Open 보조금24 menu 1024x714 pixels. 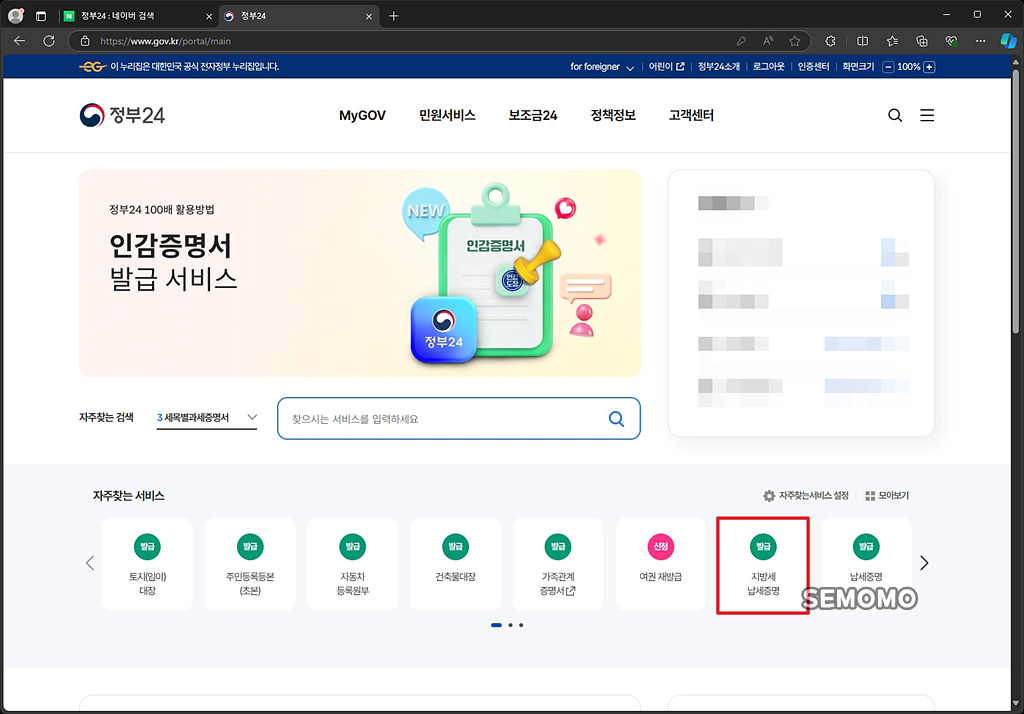(x=533, y=116)
